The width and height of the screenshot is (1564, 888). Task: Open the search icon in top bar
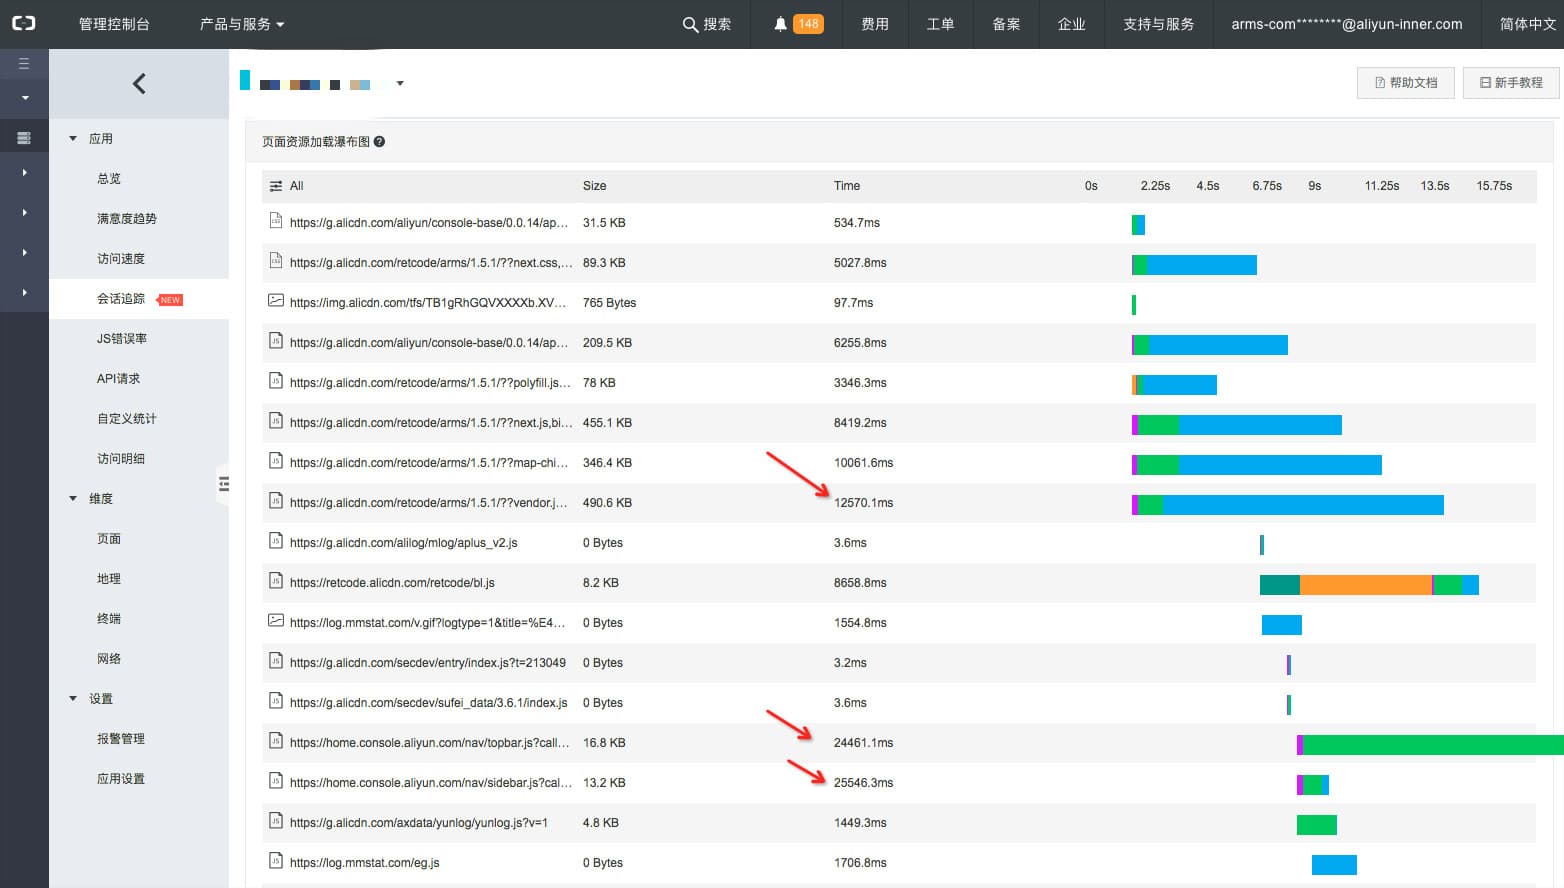pyautogui.click(x=690, y=24)
